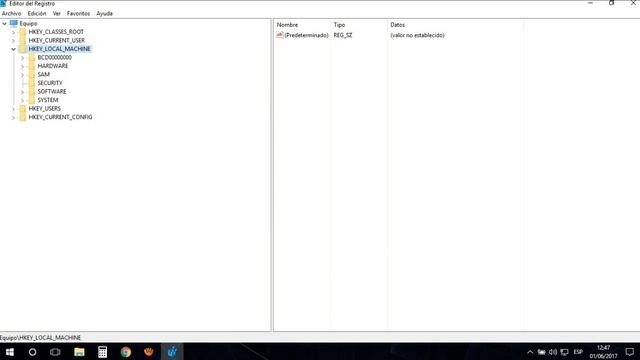Expand the HKEY_USERS chevron

(13, 109)
